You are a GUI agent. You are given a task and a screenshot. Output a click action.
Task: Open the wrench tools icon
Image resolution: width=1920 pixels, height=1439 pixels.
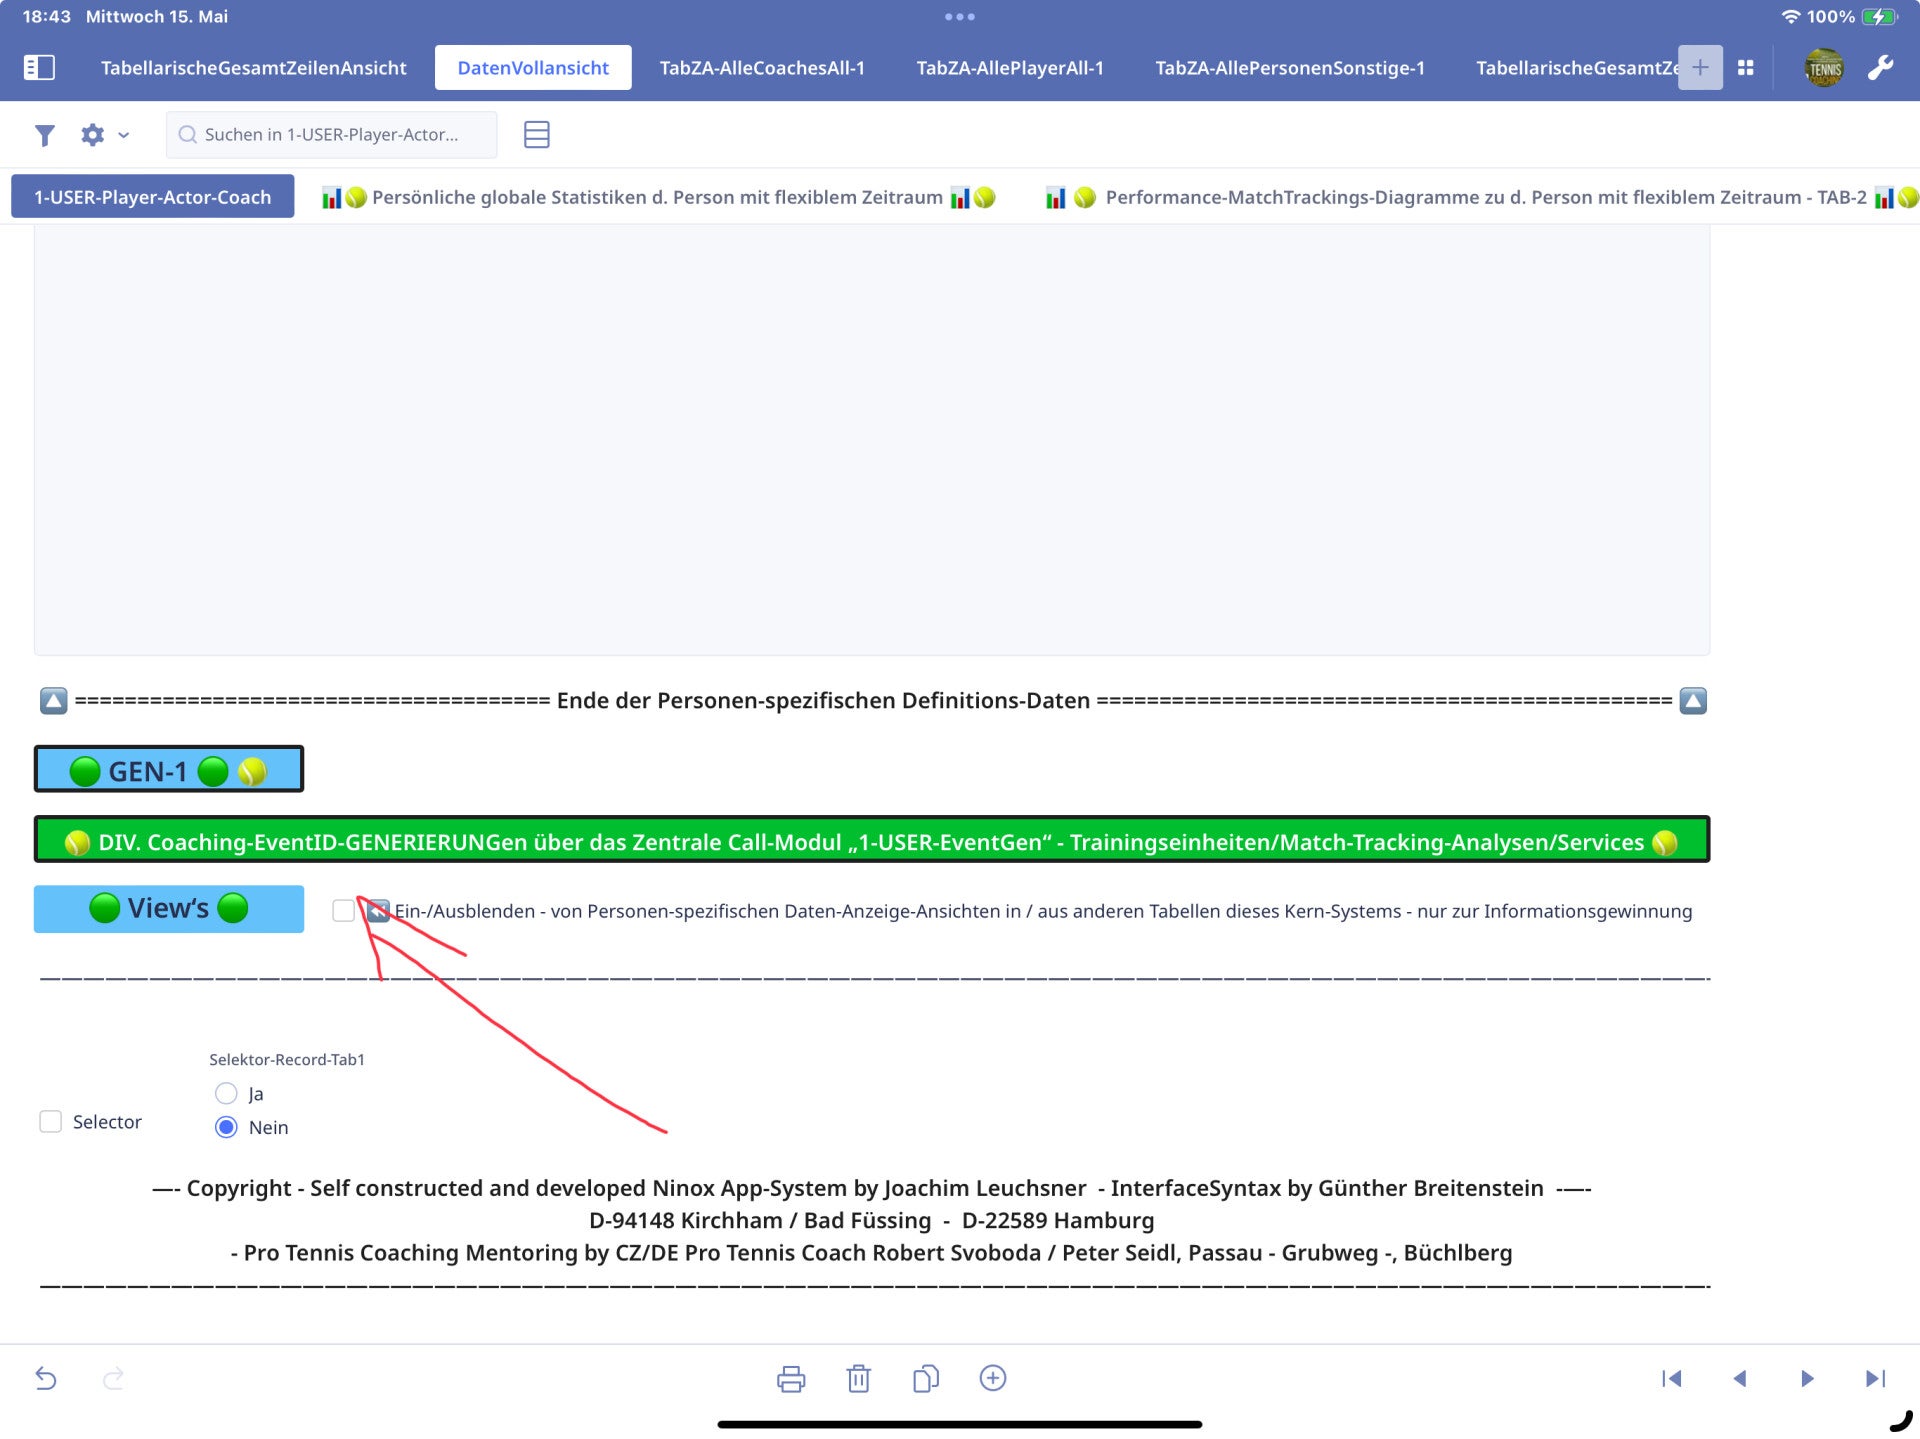click(x=1880, y=67)
